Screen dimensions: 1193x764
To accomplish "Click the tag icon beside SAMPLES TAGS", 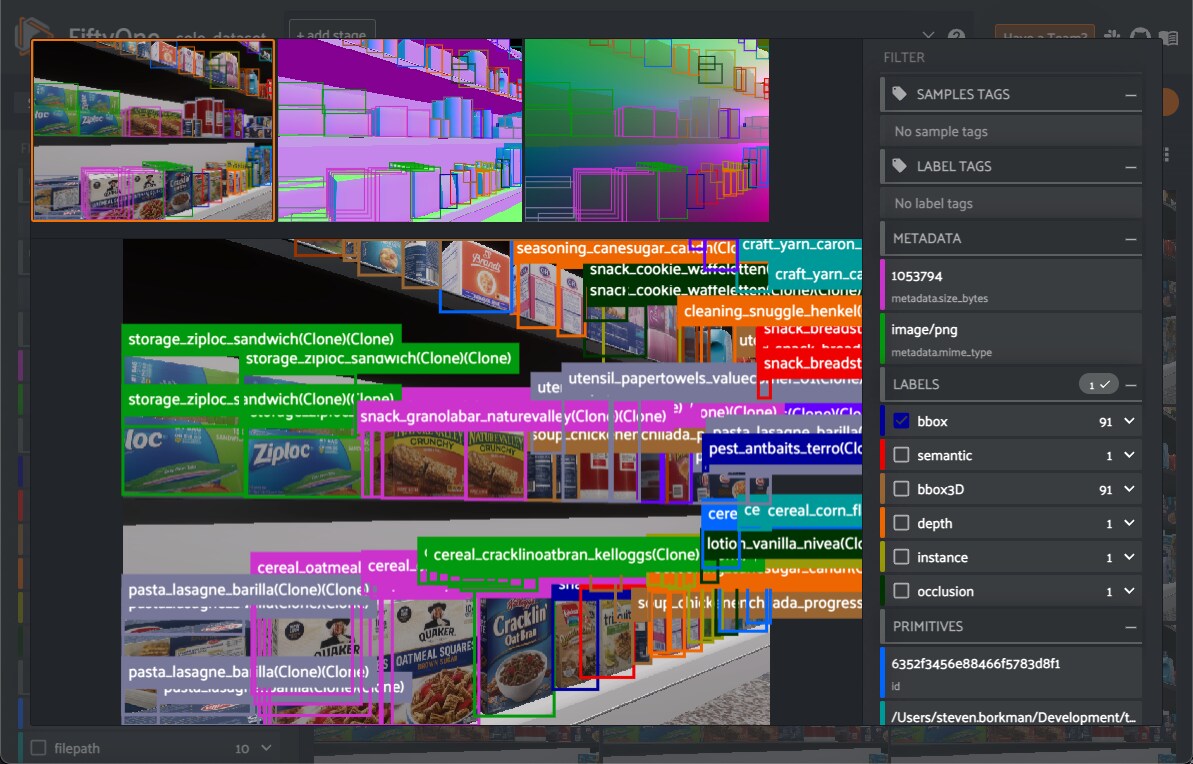I will click(899, 94).
